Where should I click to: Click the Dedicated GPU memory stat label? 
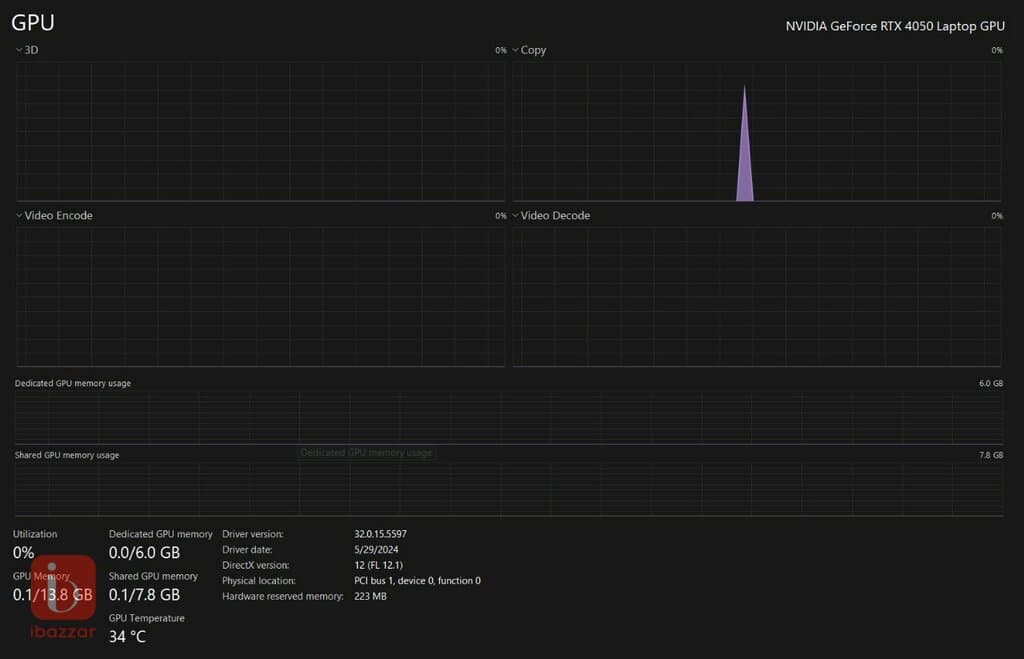pos(161,534)
